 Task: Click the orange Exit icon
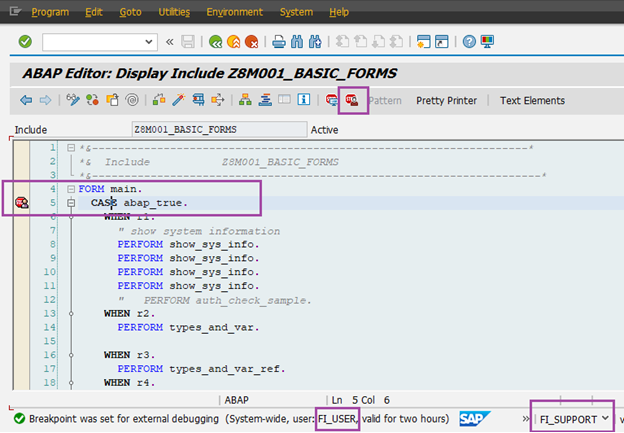[234, 41]
